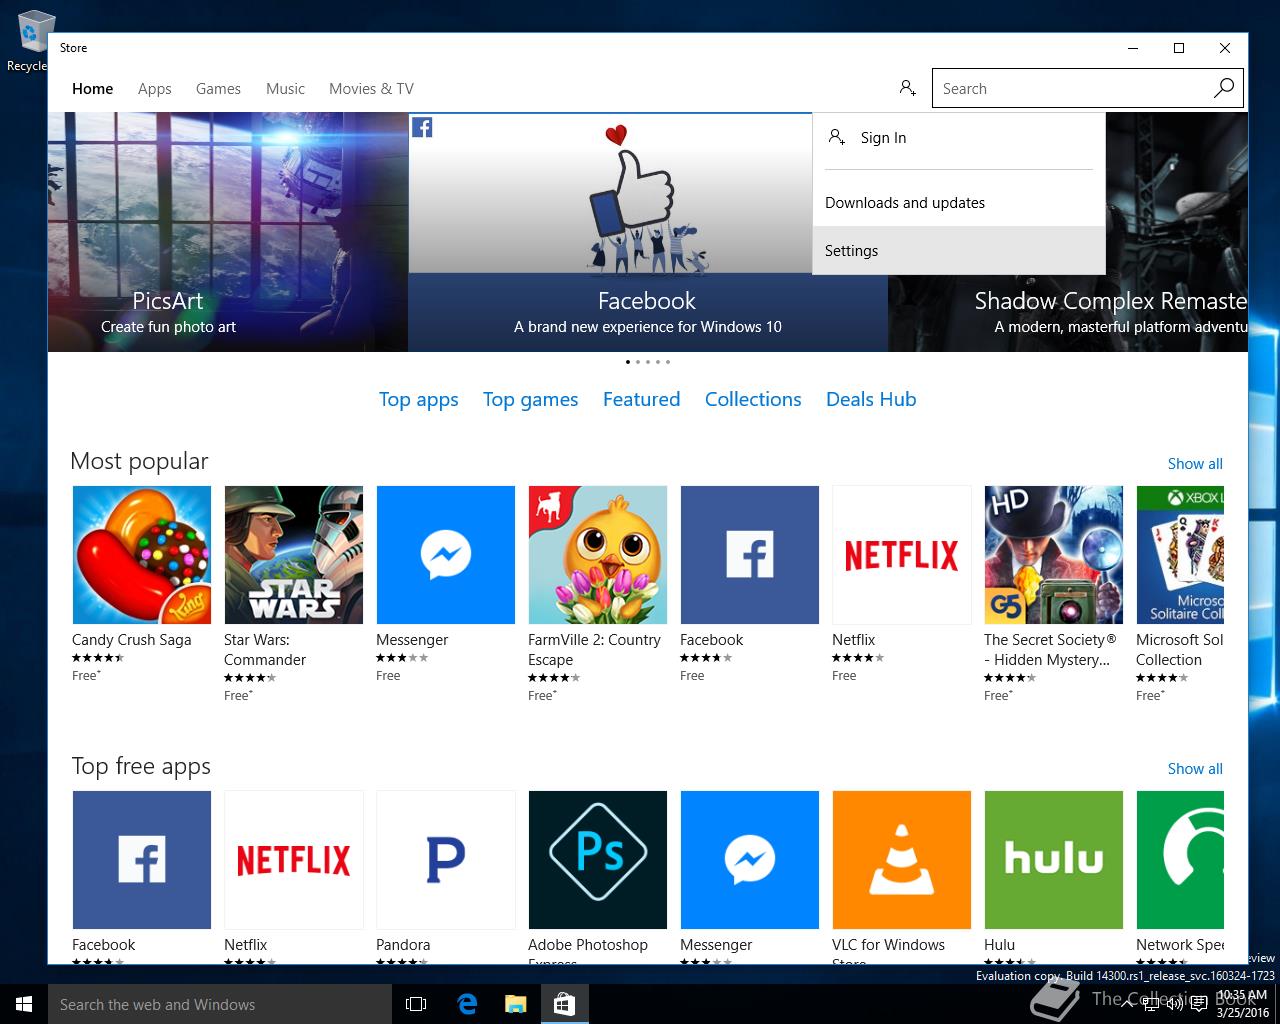The width and height of the screenshot is (1280, 1024).
Task: Select Sign In from account menu
Action: pos(959,138)
